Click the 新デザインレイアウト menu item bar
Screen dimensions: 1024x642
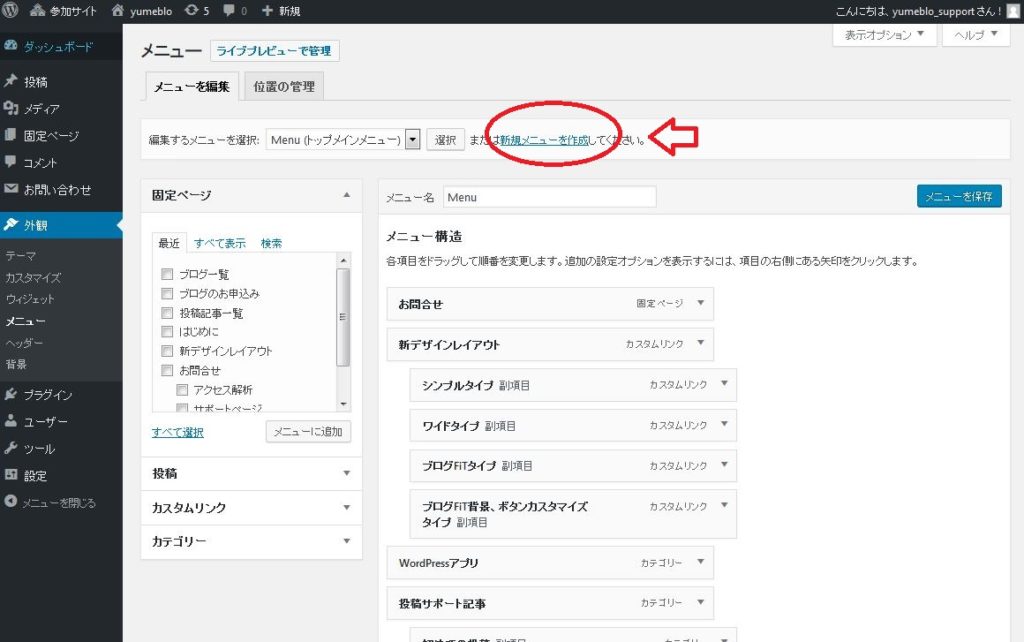click(x=550, y=344)
